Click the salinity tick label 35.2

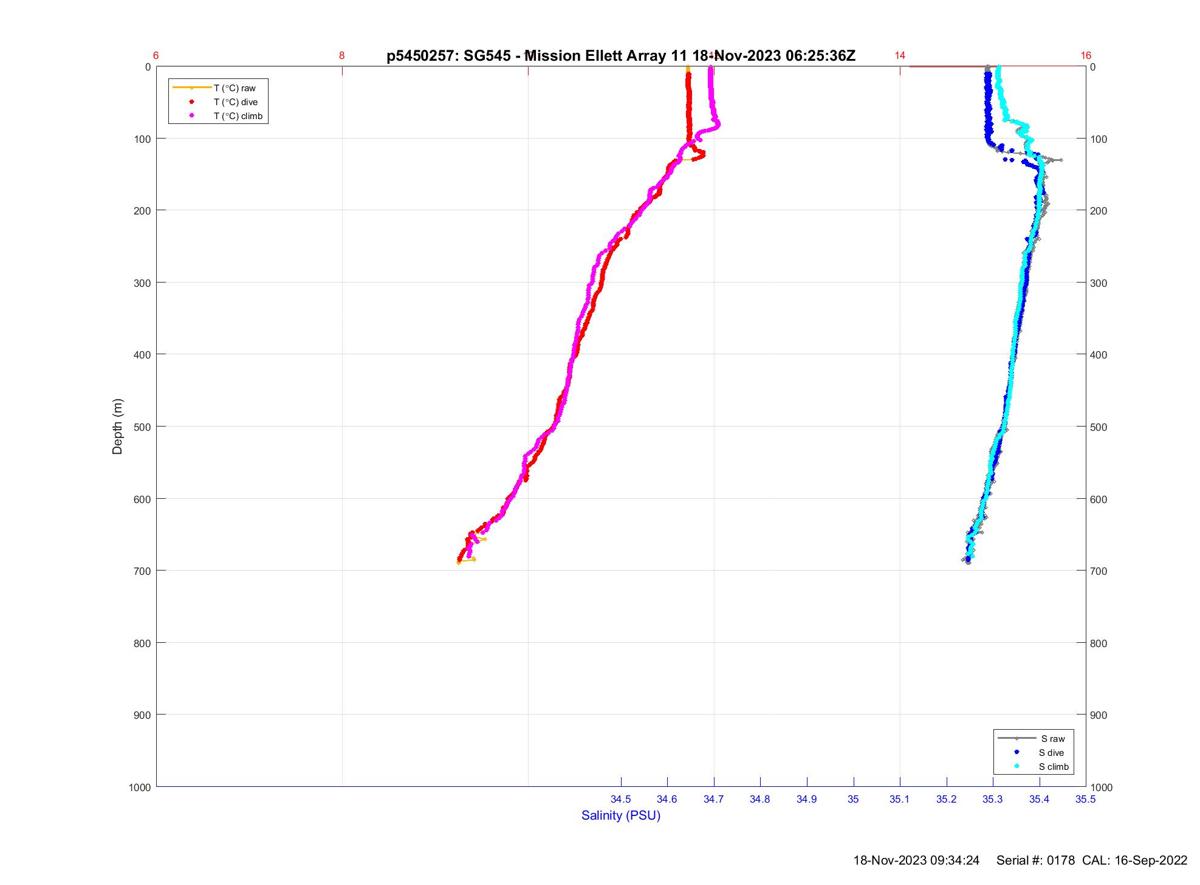tap(946, 799)
